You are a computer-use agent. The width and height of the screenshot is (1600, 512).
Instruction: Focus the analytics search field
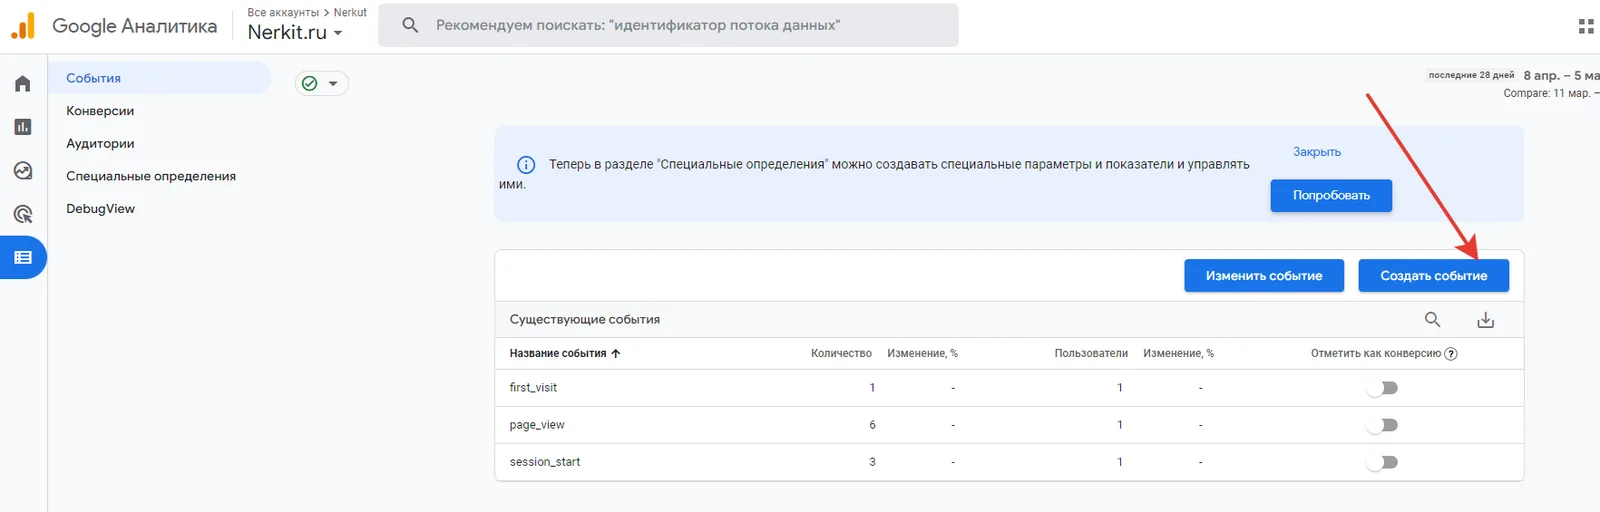pyautogui.click(x=668, y=25)
